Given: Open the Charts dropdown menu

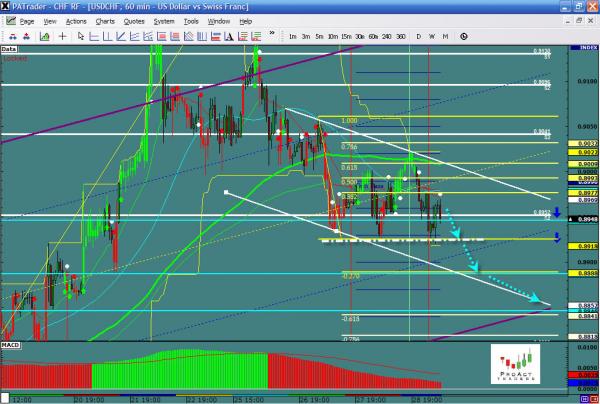Looking at the screenshot, I should click(x=105, y=21).
